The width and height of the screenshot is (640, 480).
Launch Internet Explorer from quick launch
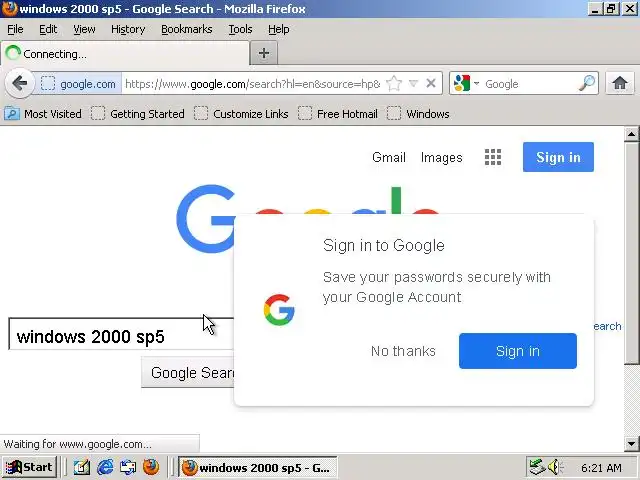point(105,467)
